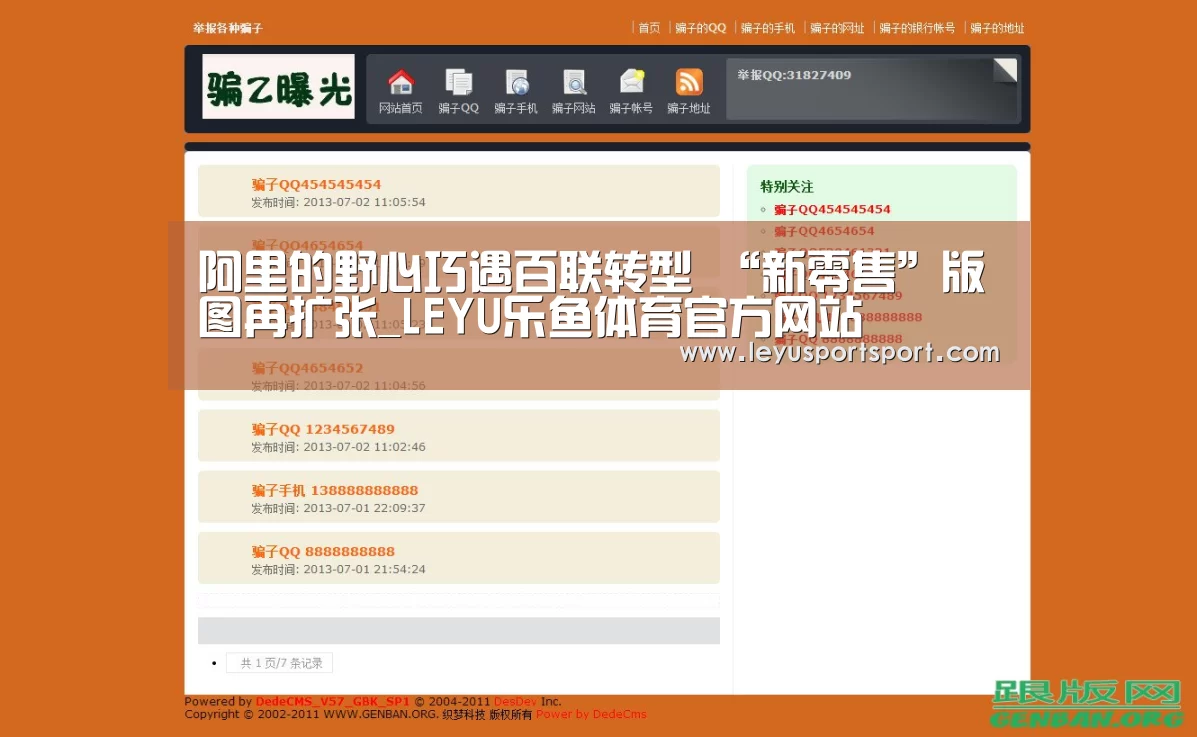Click the 骗Z曝光 site logo
This screenshot has width=1197, height=737.
(x=278, y=86)
